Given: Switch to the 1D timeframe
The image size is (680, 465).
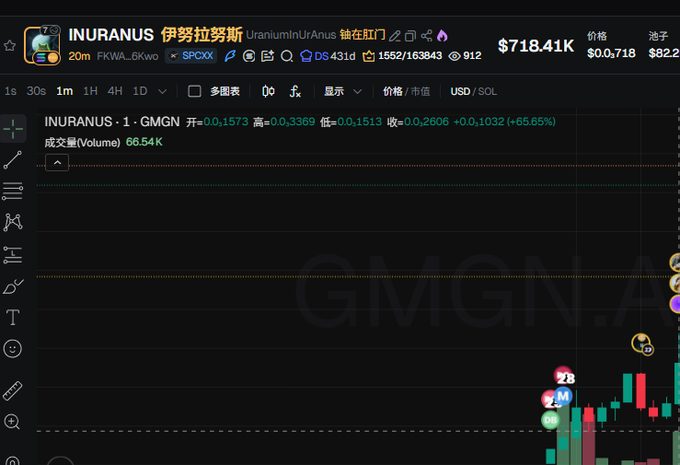Looking at the screenshot, I should tap(140, 91).
